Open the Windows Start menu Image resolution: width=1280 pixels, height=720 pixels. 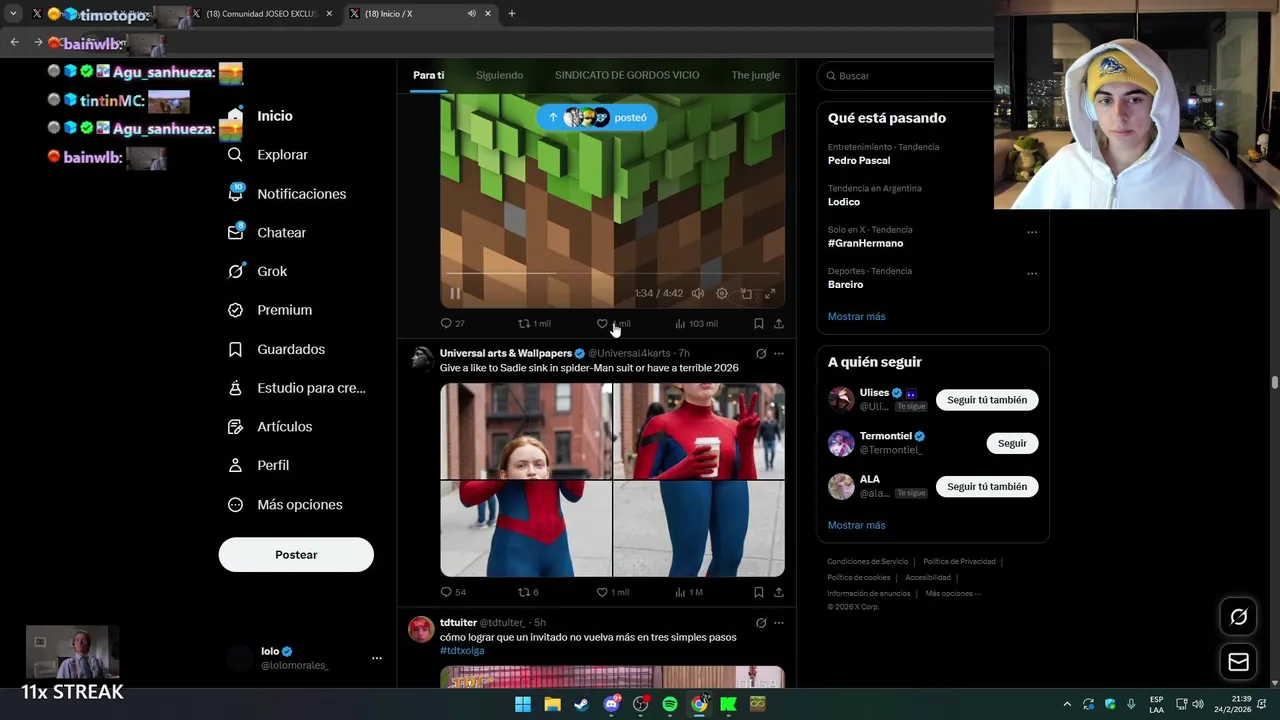[523, 704]
